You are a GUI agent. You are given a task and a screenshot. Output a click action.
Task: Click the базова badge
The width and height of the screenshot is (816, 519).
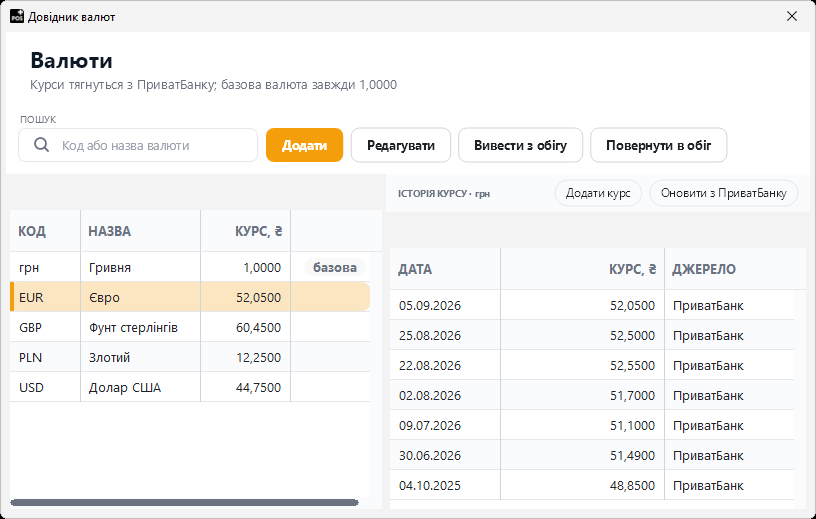pos(335,268)
